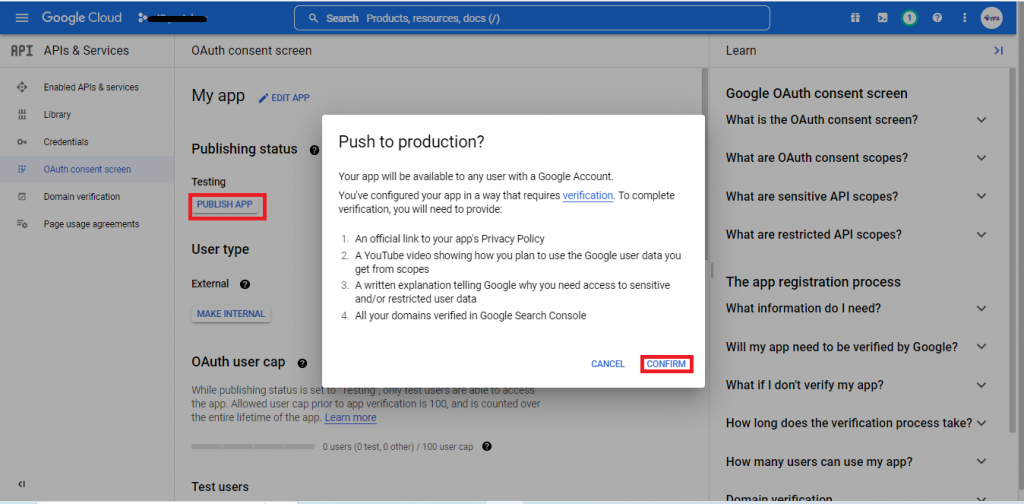The height and width of the screenshot is (504, 1024).
Task: Click the Learn more link under OAuth user cap
Action: (350, 418)
